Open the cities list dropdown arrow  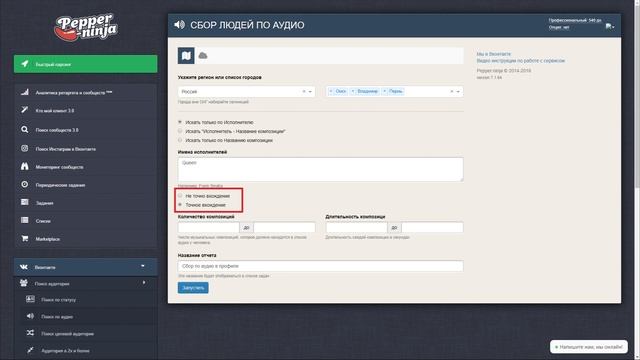(x=458, y=91)
